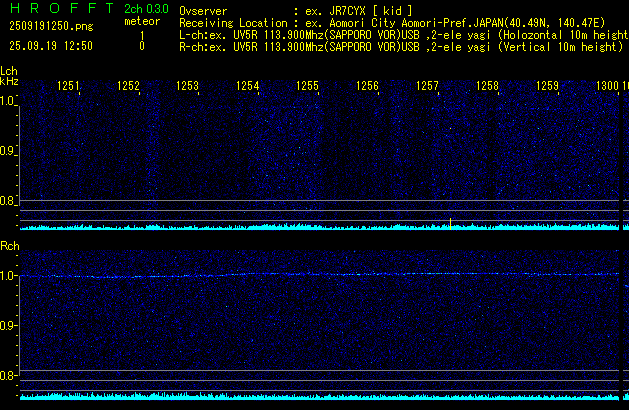Click the 1253 time marker
This screenshot has height=410, width=629.
188,87
